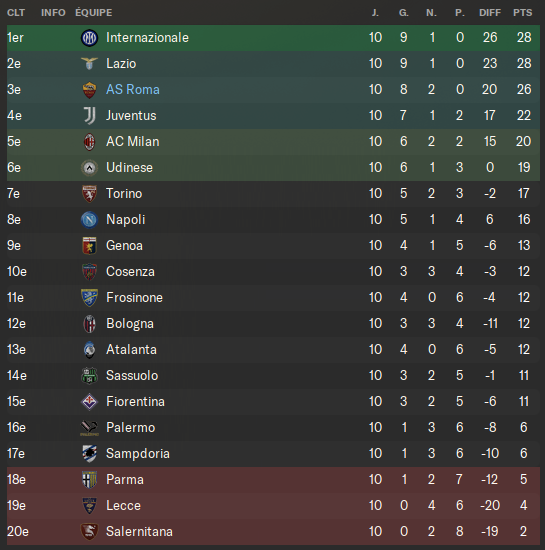Click the Lecce team name
Viewport: 545px width, 550px height.
click(123, 505)
